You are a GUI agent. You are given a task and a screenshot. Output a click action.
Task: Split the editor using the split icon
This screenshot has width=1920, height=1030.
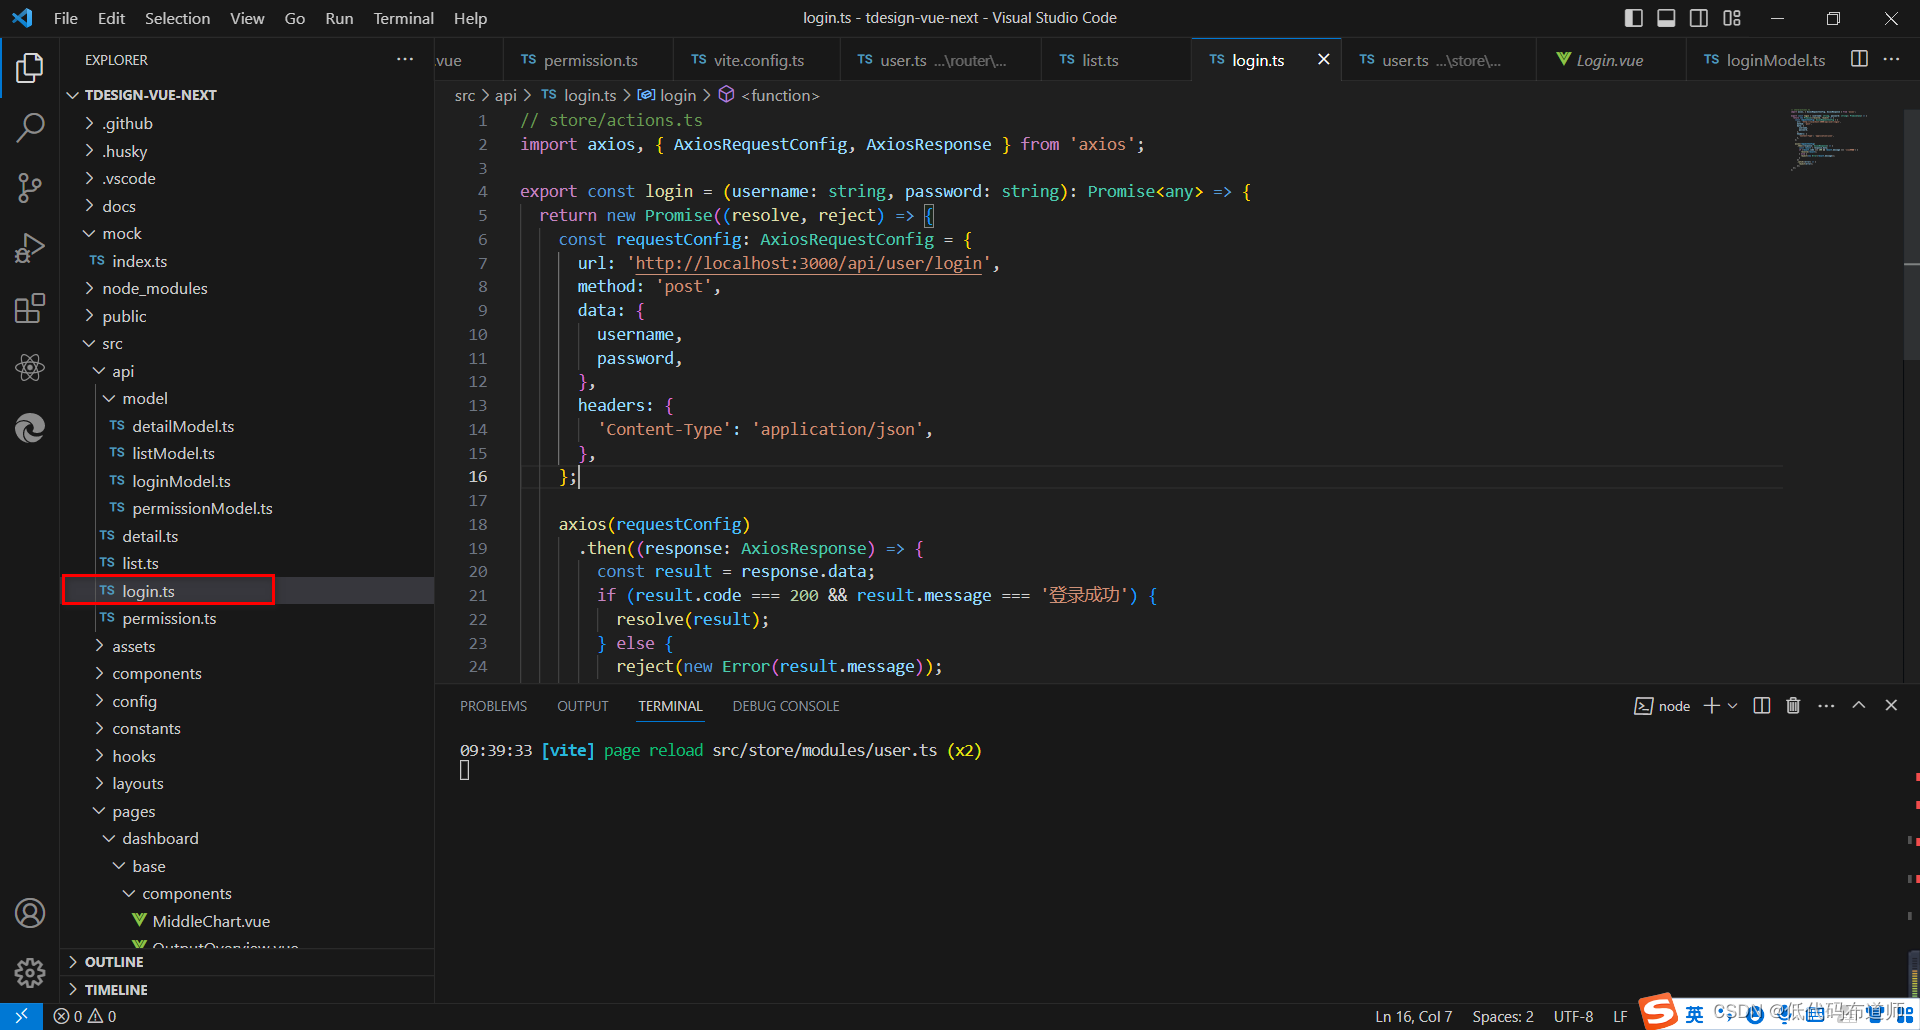pyautogui.click(x=1858, y=59)
